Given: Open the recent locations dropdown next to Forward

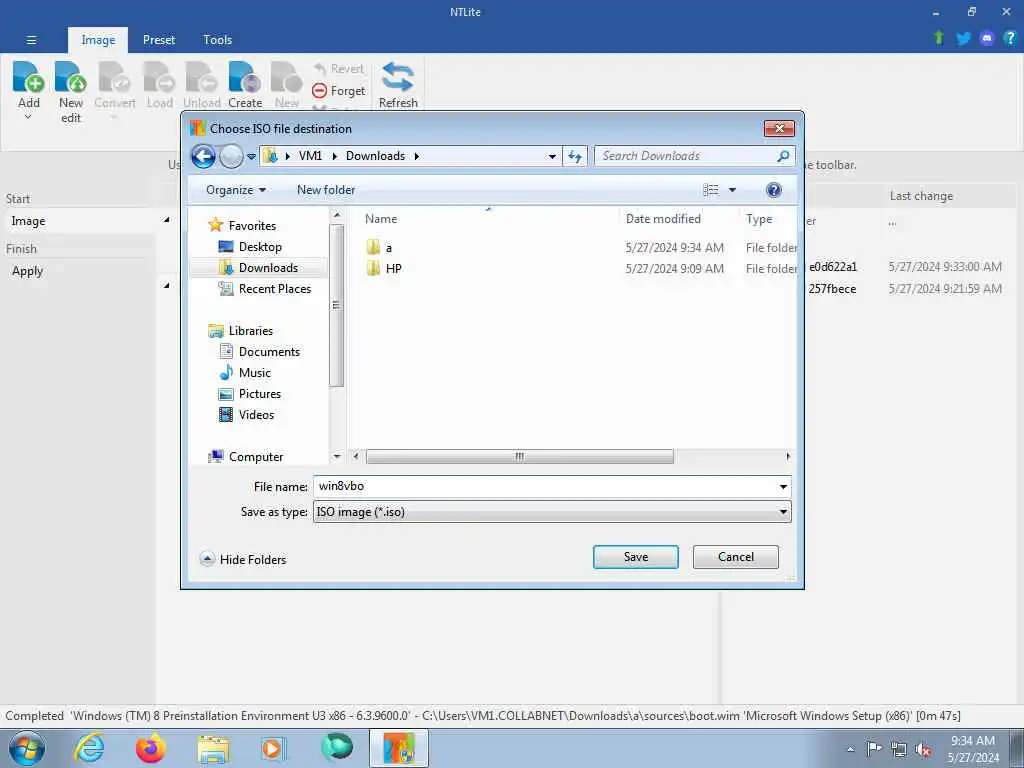Looking at the screenshot, I should 251,157.
